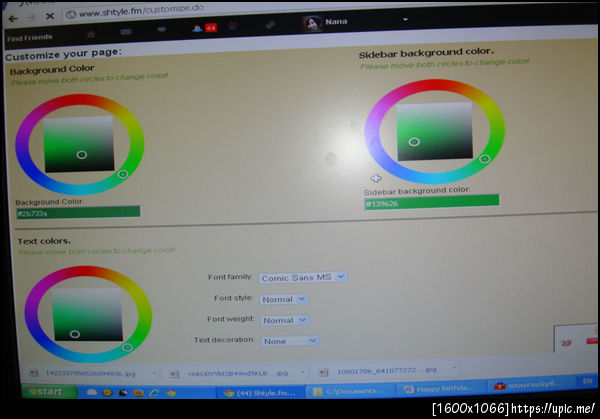Expand the menu arrow for the 10801786 download

pos(454,367)
